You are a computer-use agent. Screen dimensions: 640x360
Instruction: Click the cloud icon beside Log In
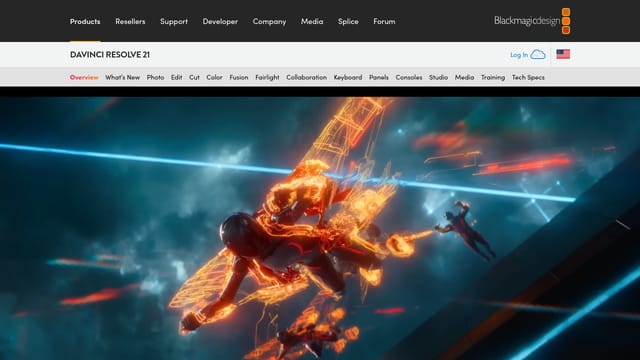coord(538,54)
